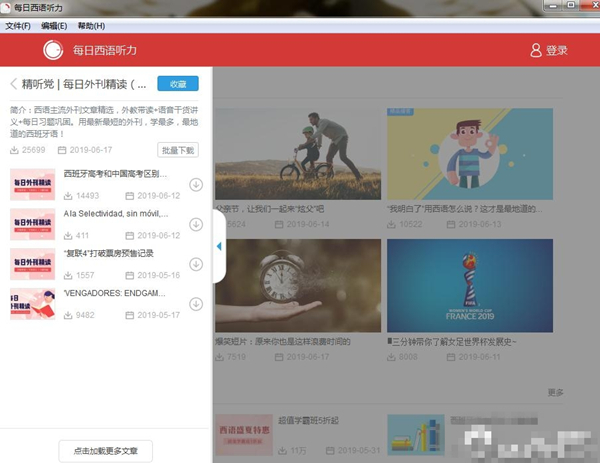
Task: Download the VENGADORES: ENDGAM article
Action: [x=196, y=304]
